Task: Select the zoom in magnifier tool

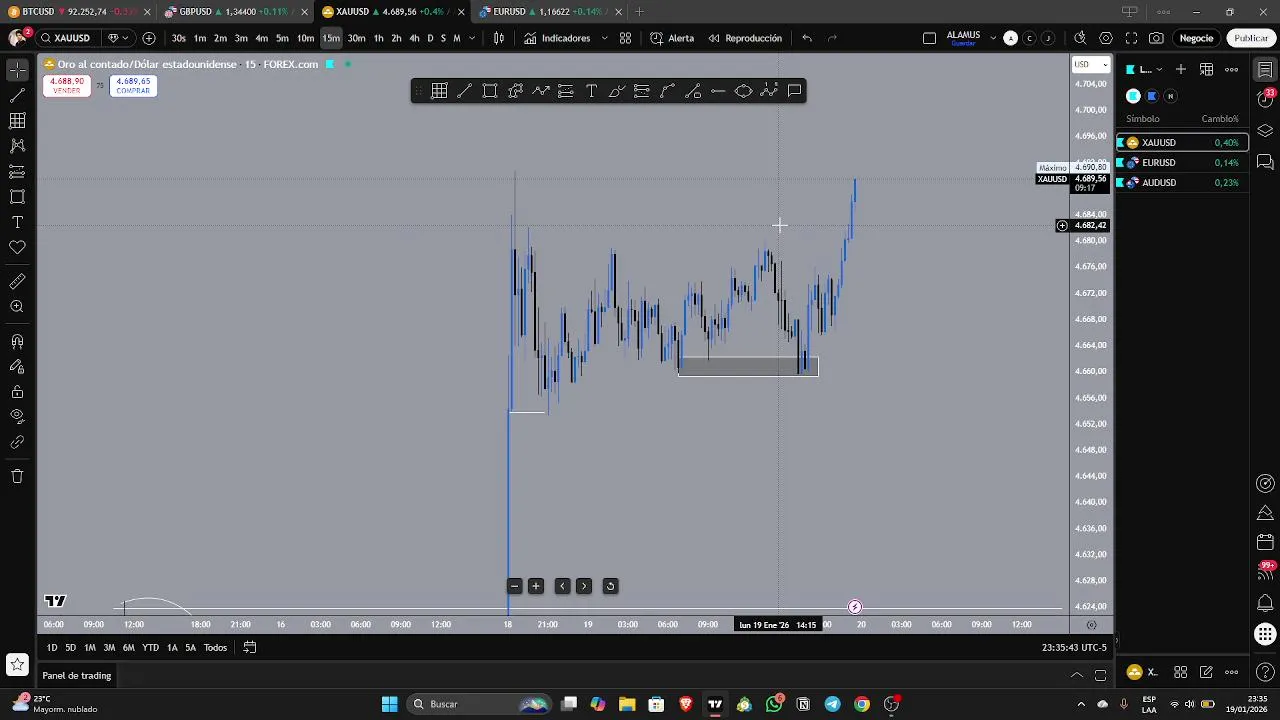Action: 17,307
